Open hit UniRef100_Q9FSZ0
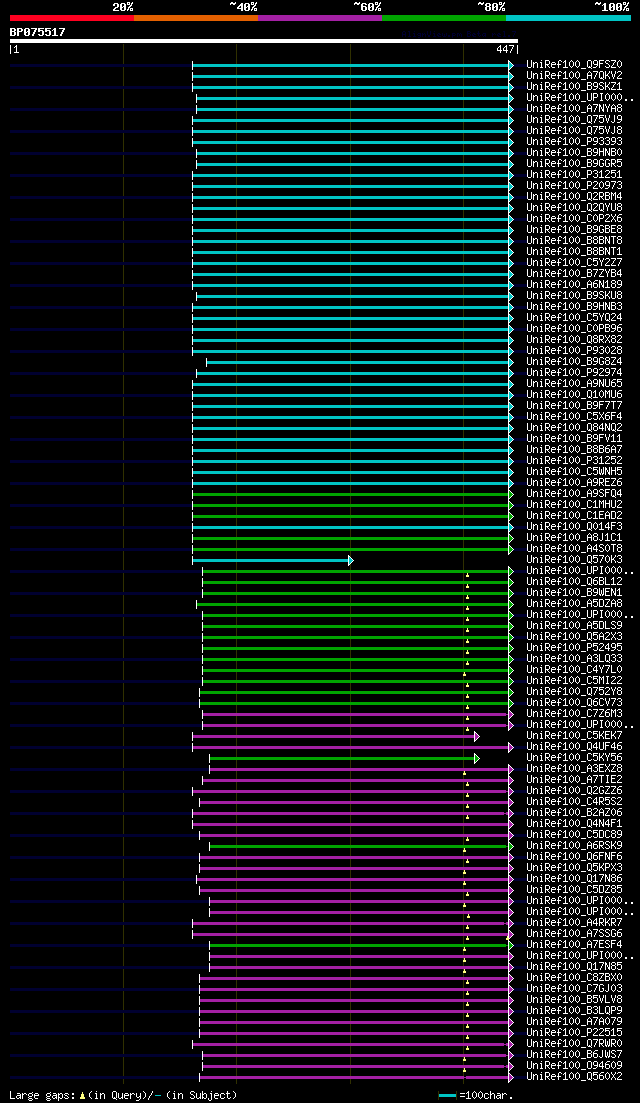The width and height of the screenshot is (640, 1103). (x=574, y=65)
